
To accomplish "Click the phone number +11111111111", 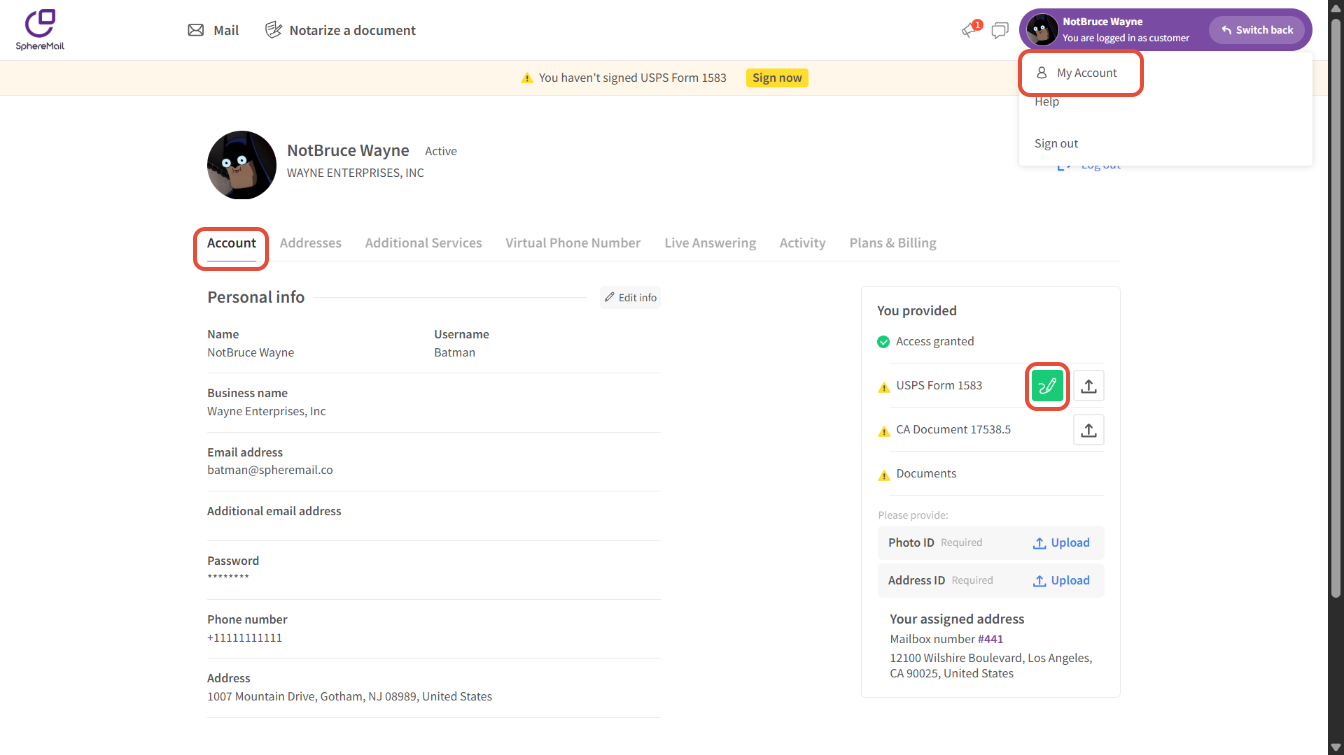I will tap(245, 638).
